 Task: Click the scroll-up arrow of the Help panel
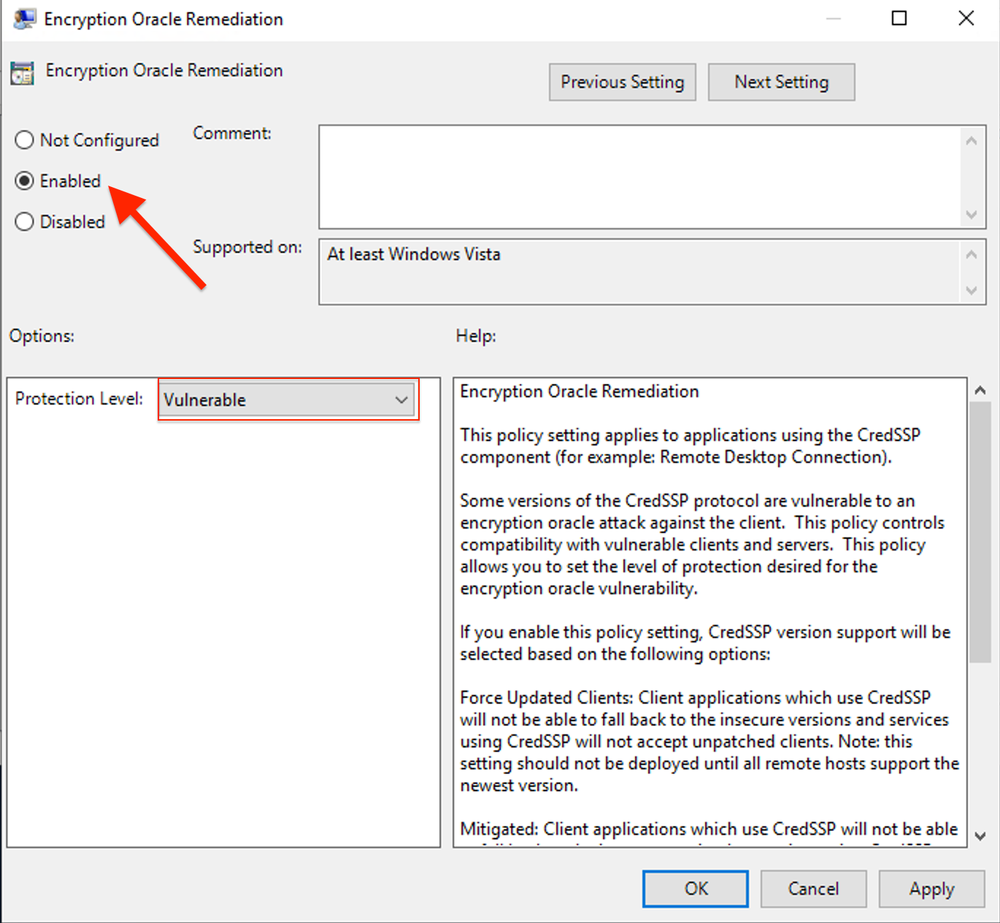[980, 388]
